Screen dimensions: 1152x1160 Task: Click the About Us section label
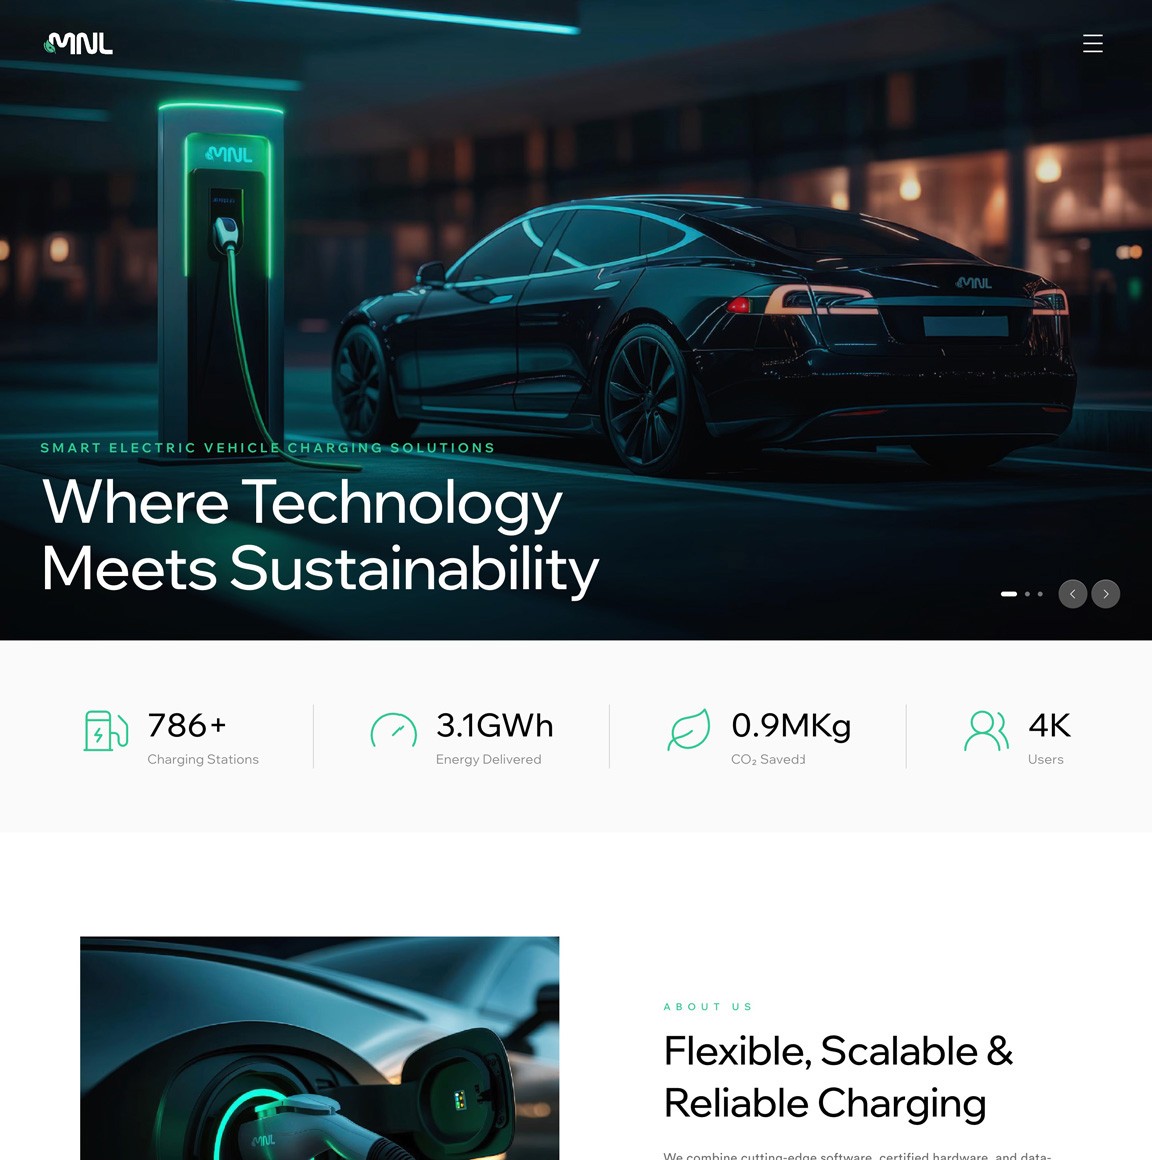[707, 1007]
